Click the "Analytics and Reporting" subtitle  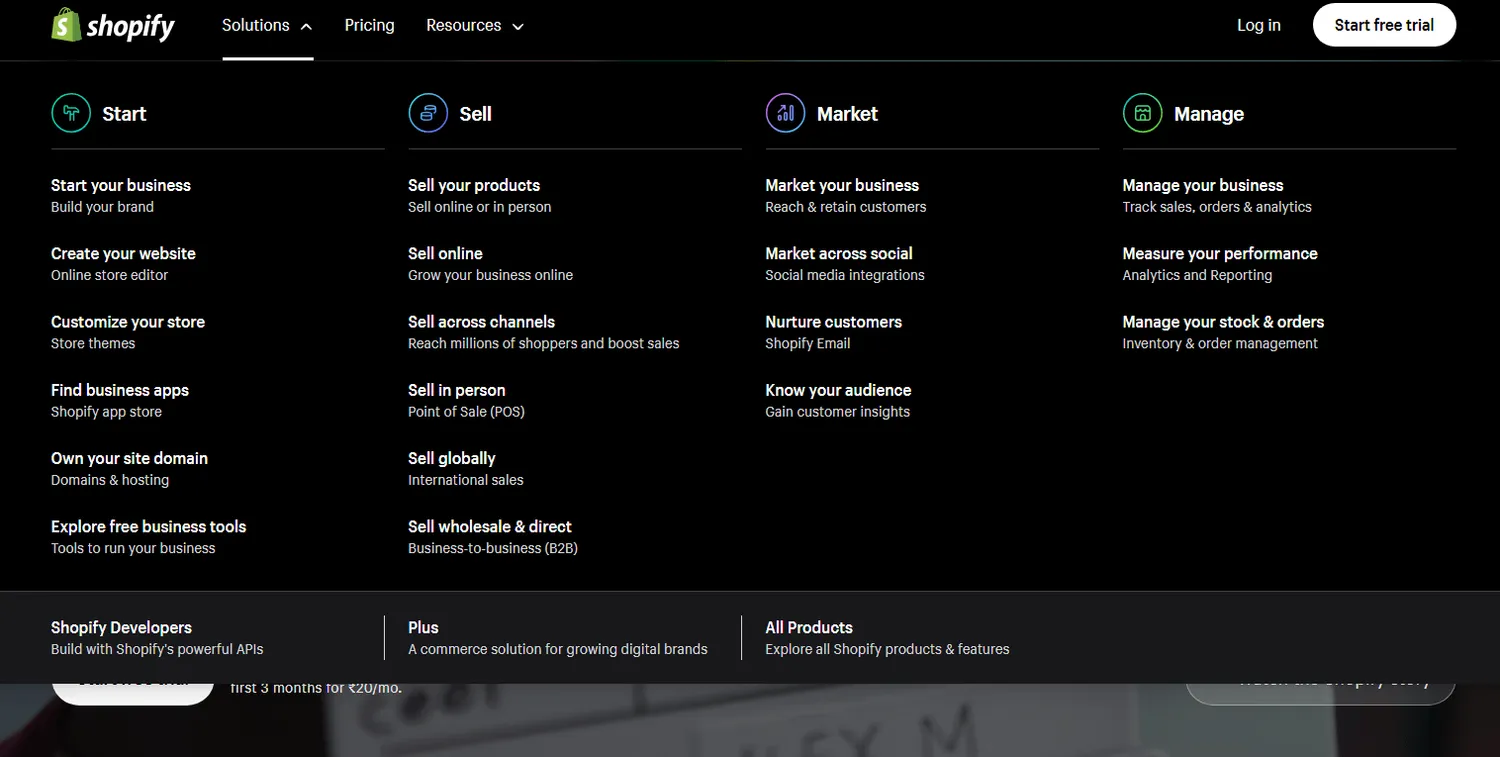(x=1197, y=275)
